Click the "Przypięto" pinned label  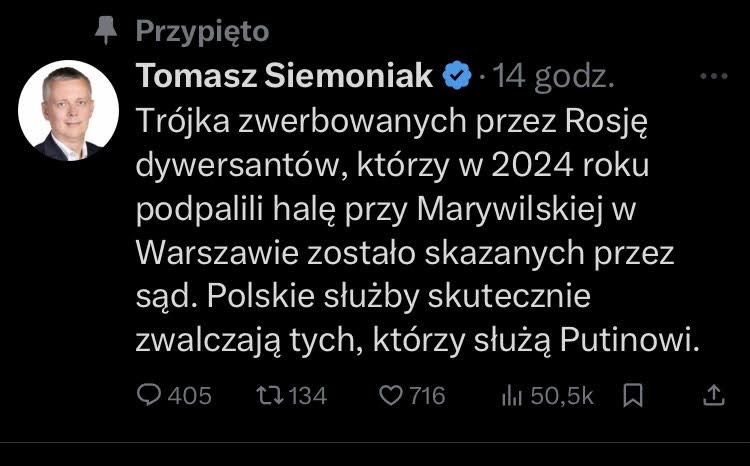202,31
